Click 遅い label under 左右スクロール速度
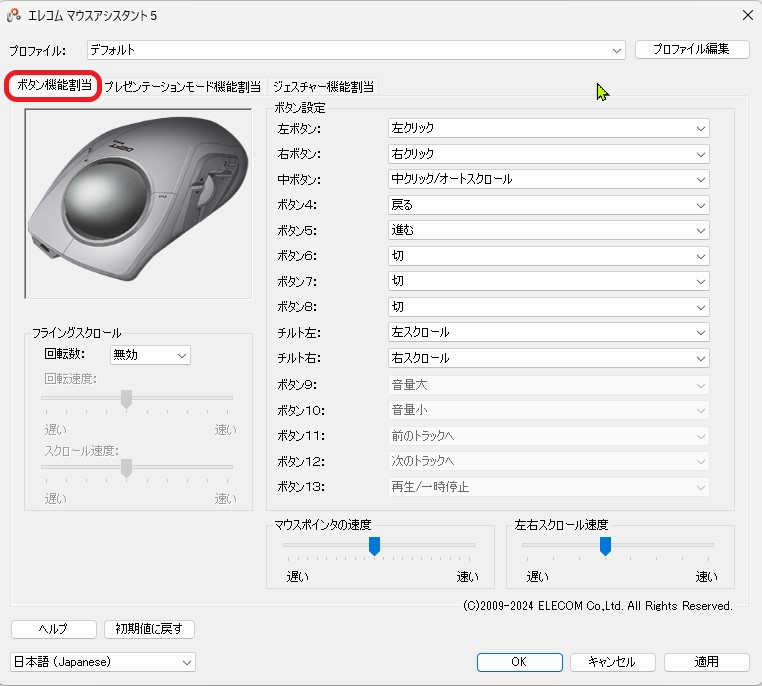The image size is (762, 686). tap(537, 577)
